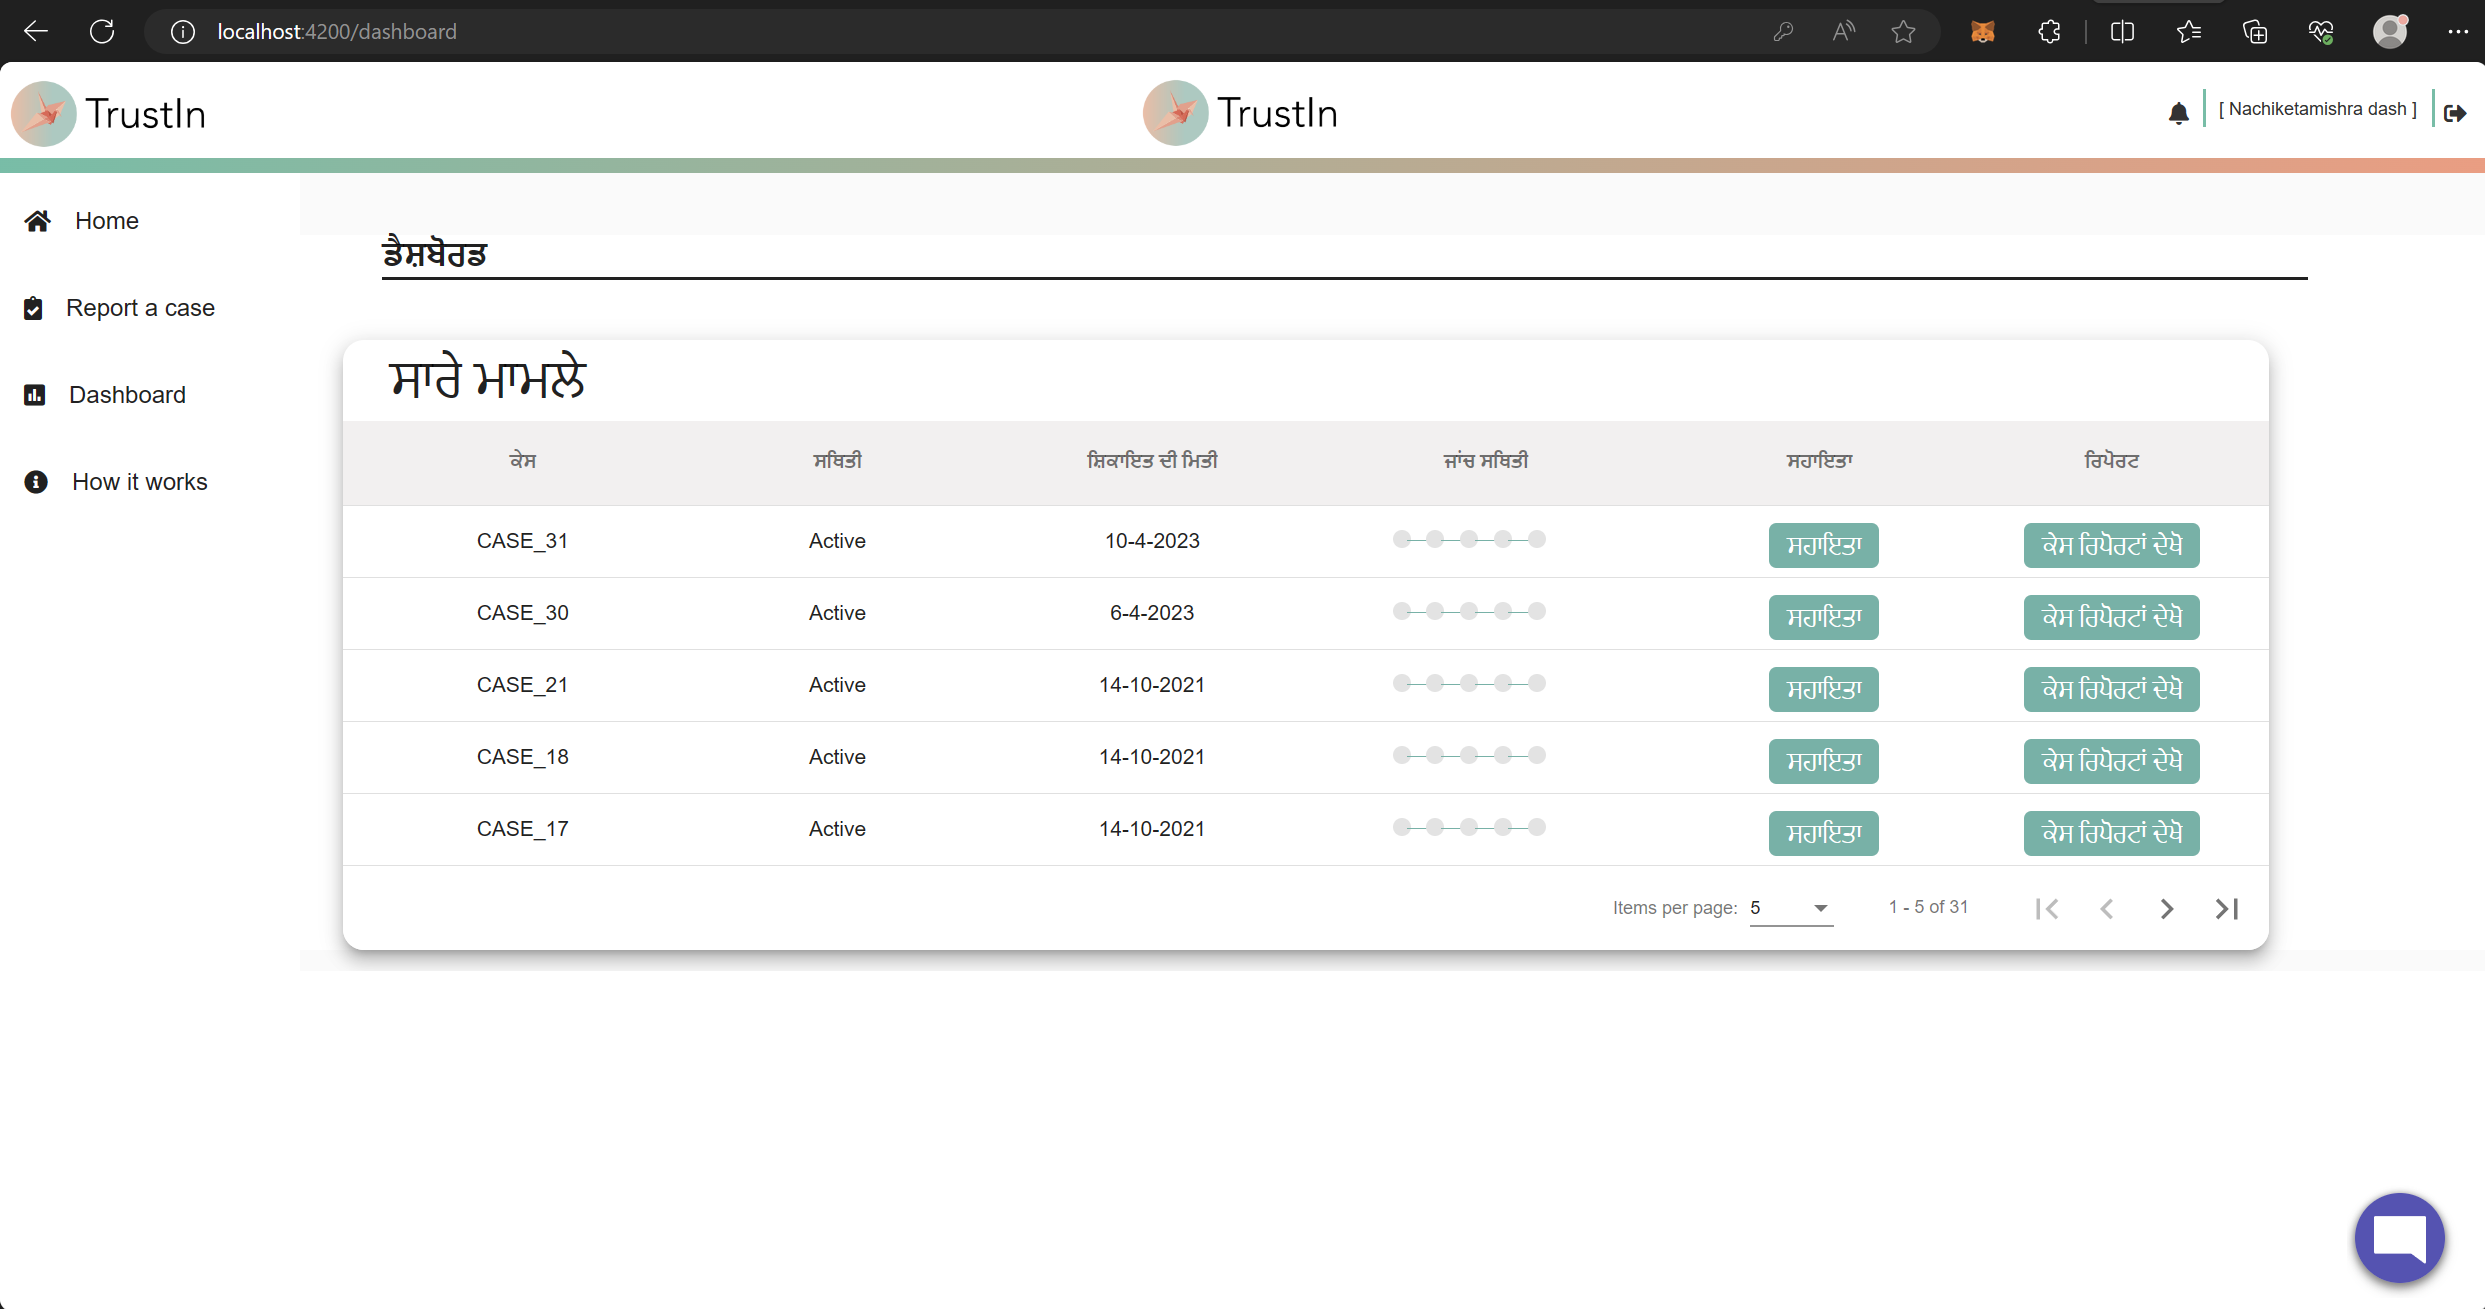Click investigation progress stepper for CASE_30

(1469, 611)
